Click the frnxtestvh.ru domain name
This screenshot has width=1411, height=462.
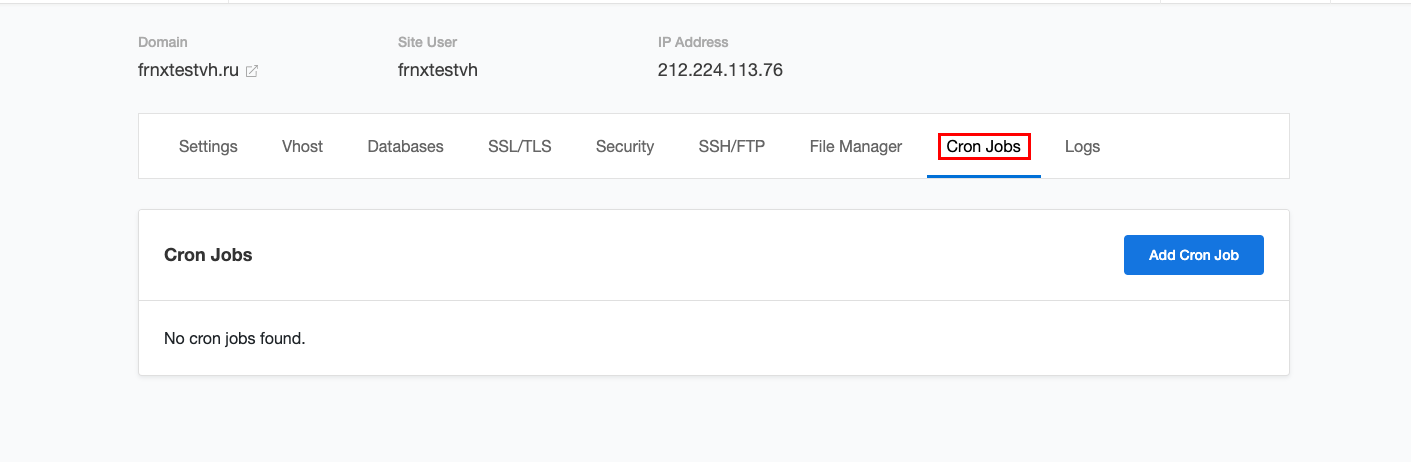[x=188, y=70]
